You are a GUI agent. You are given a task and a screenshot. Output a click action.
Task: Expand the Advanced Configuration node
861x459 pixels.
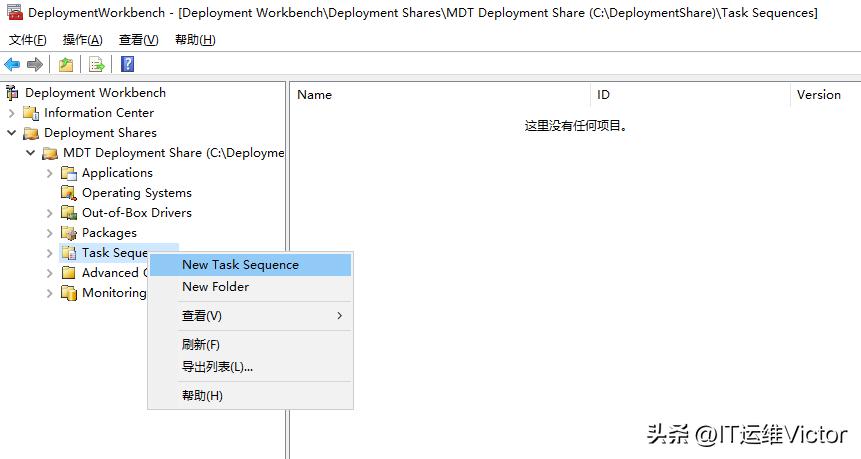[x=49, y=273]
